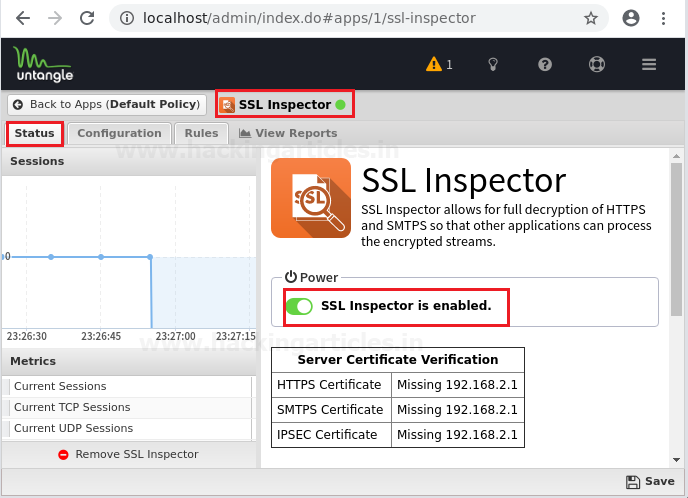
Task: Open the lightbulb suggestions icon
Action: click(x=493, y=64)
